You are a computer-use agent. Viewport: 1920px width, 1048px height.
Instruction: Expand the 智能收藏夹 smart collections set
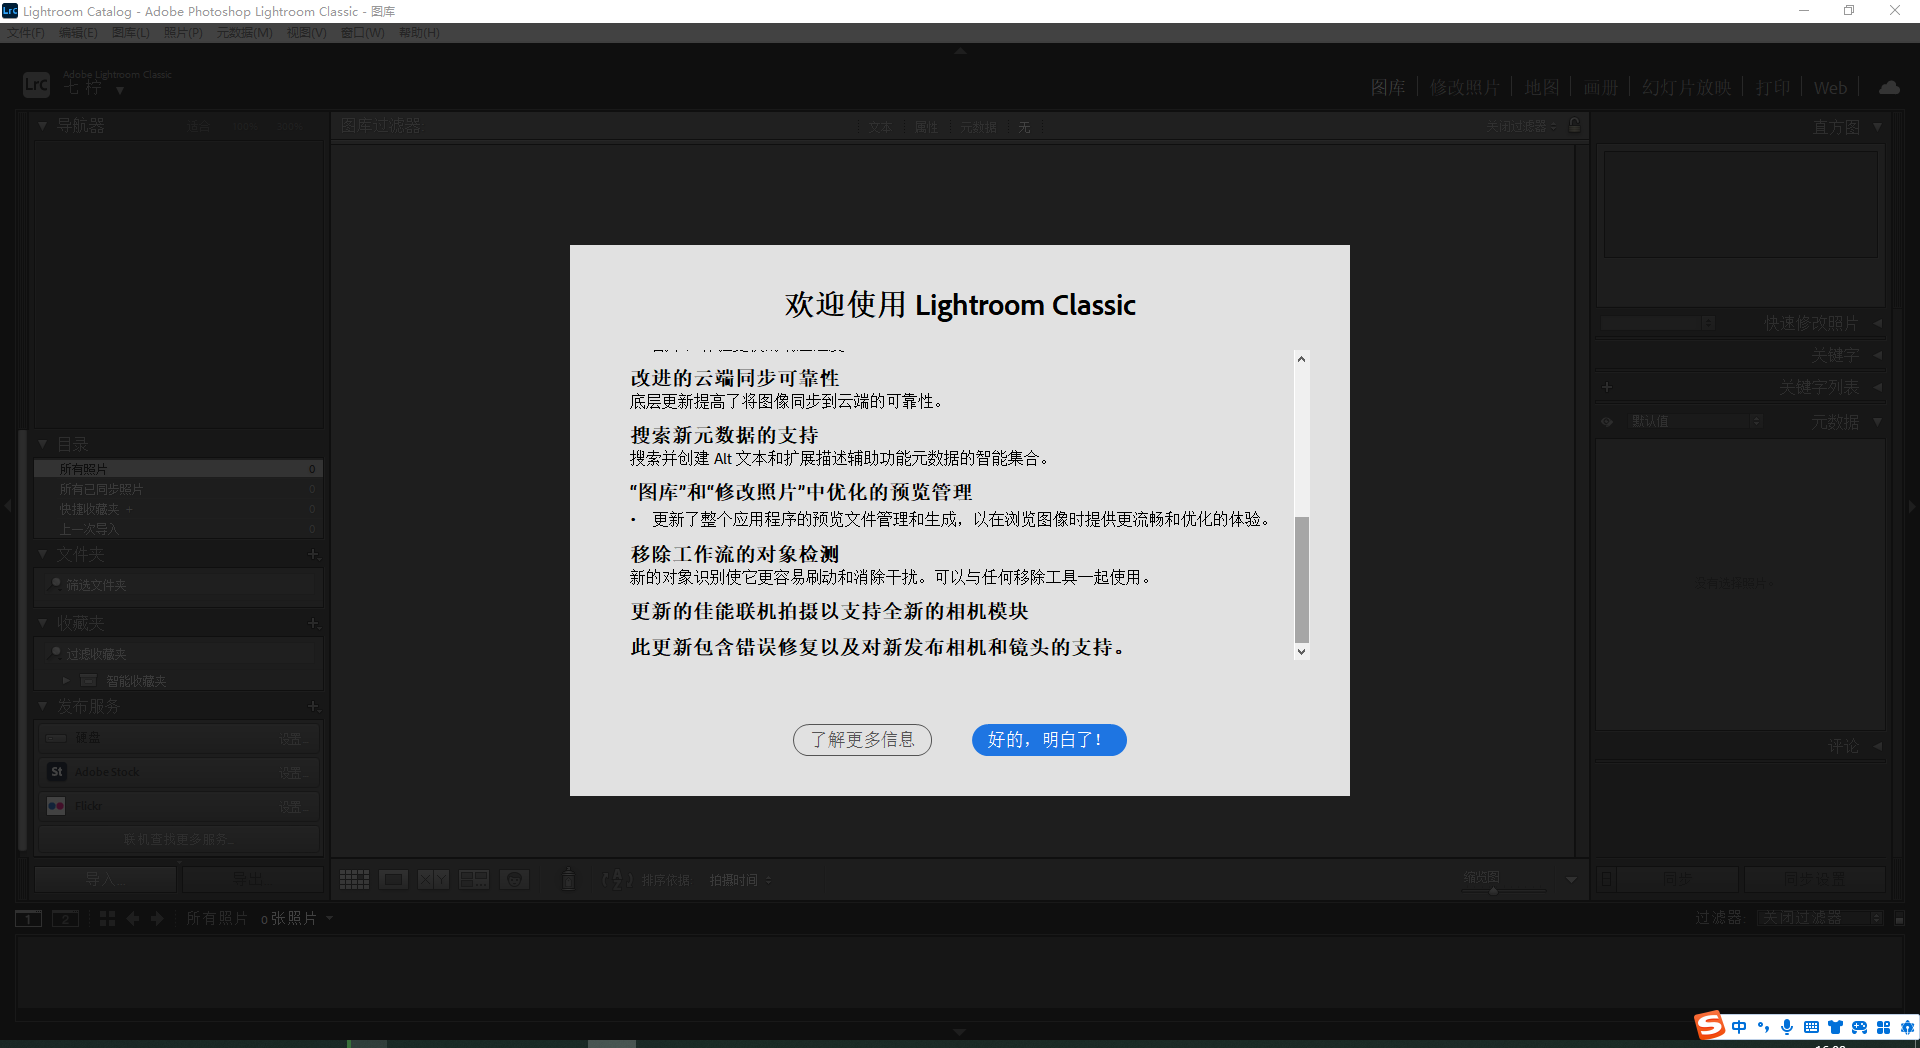coord(67,681)
